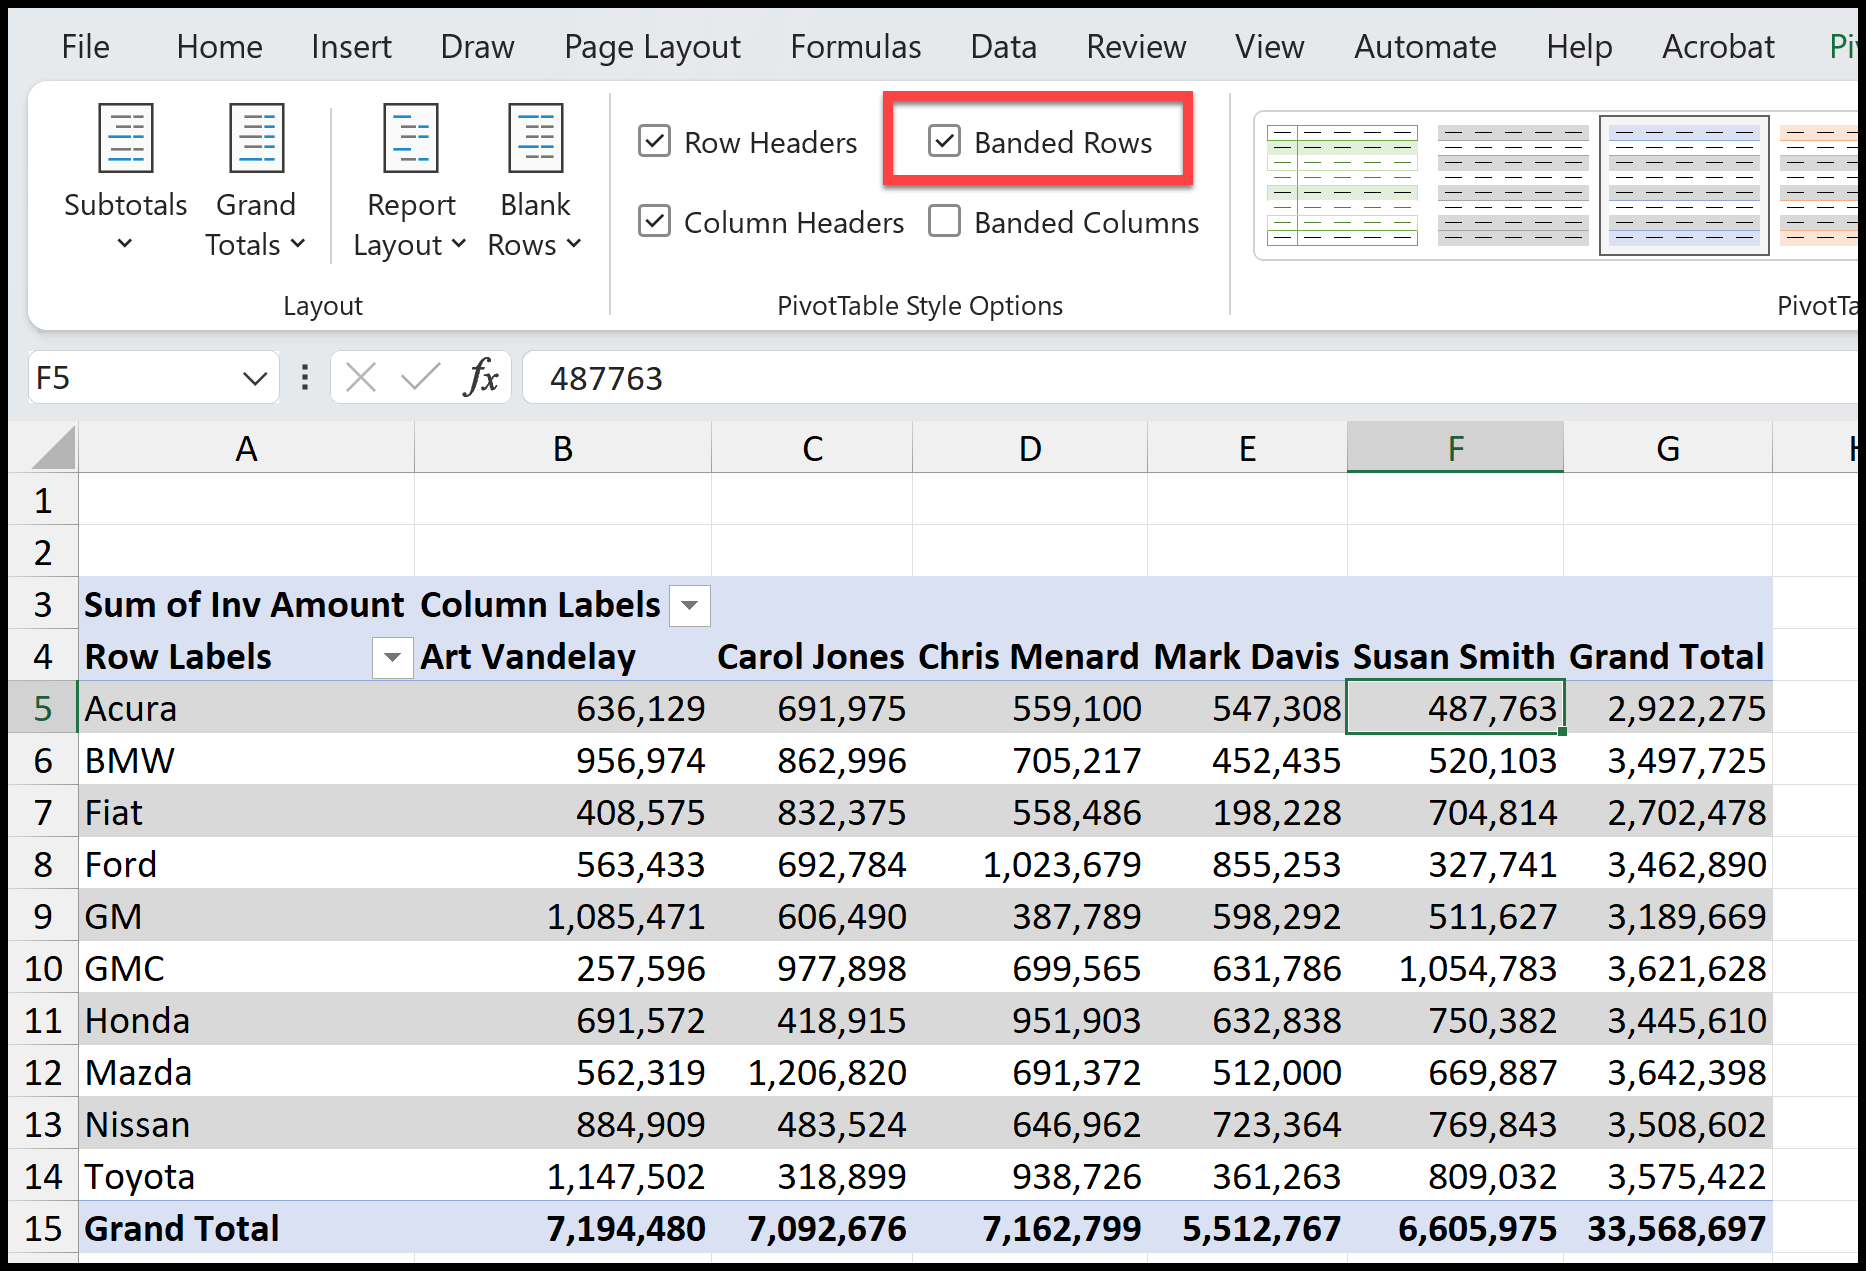Click the File menu
The height and width of the screenshot is (1271, 1866).
point(85,46)
